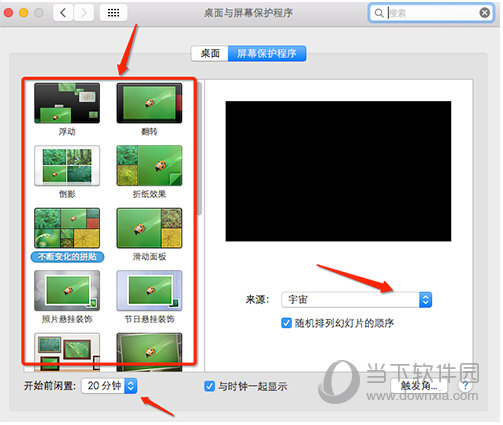The height and width of the screenshot is (425, 503).
Task: Click the 滑动面板 label text
Action: 149,256
